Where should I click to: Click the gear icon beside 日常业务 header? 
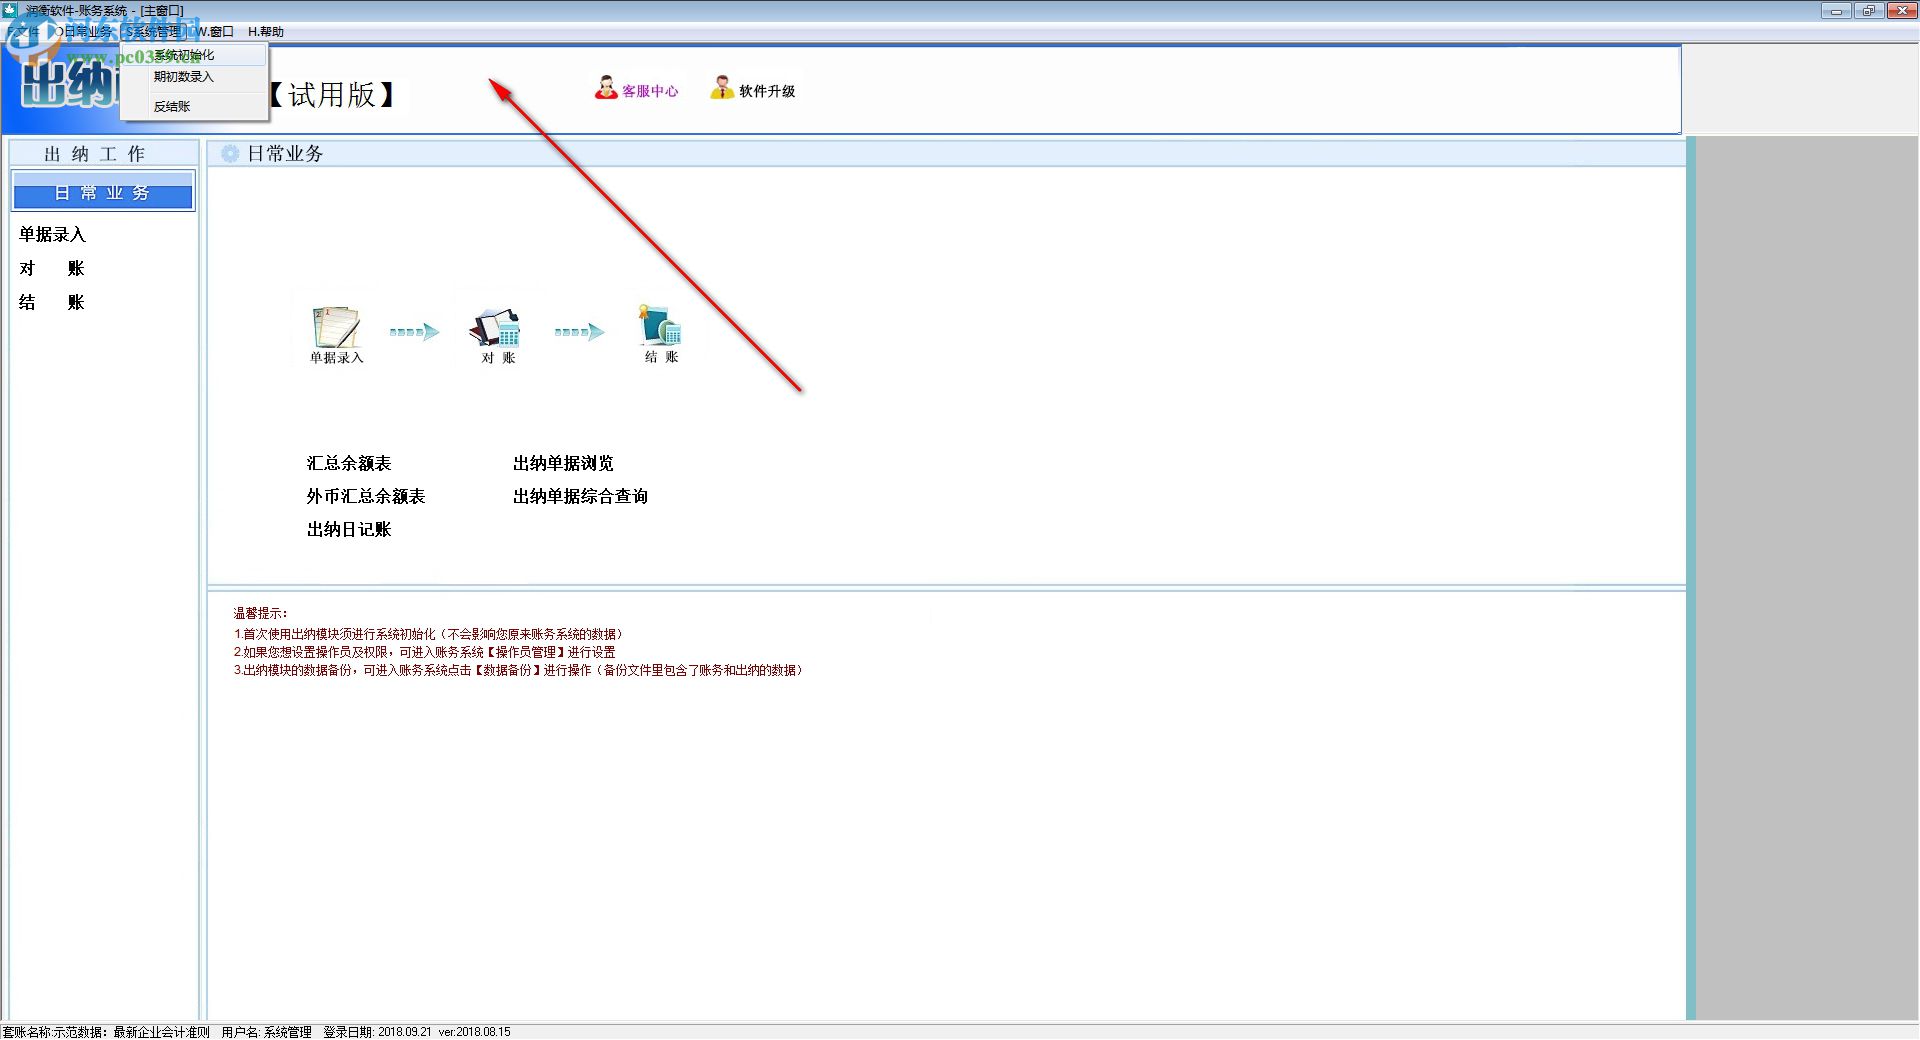(x=230, y=153)
